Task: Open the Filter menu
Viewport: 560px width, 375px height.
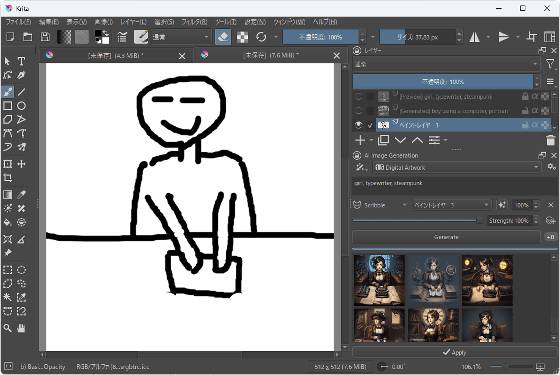Action: pos(194,22)
